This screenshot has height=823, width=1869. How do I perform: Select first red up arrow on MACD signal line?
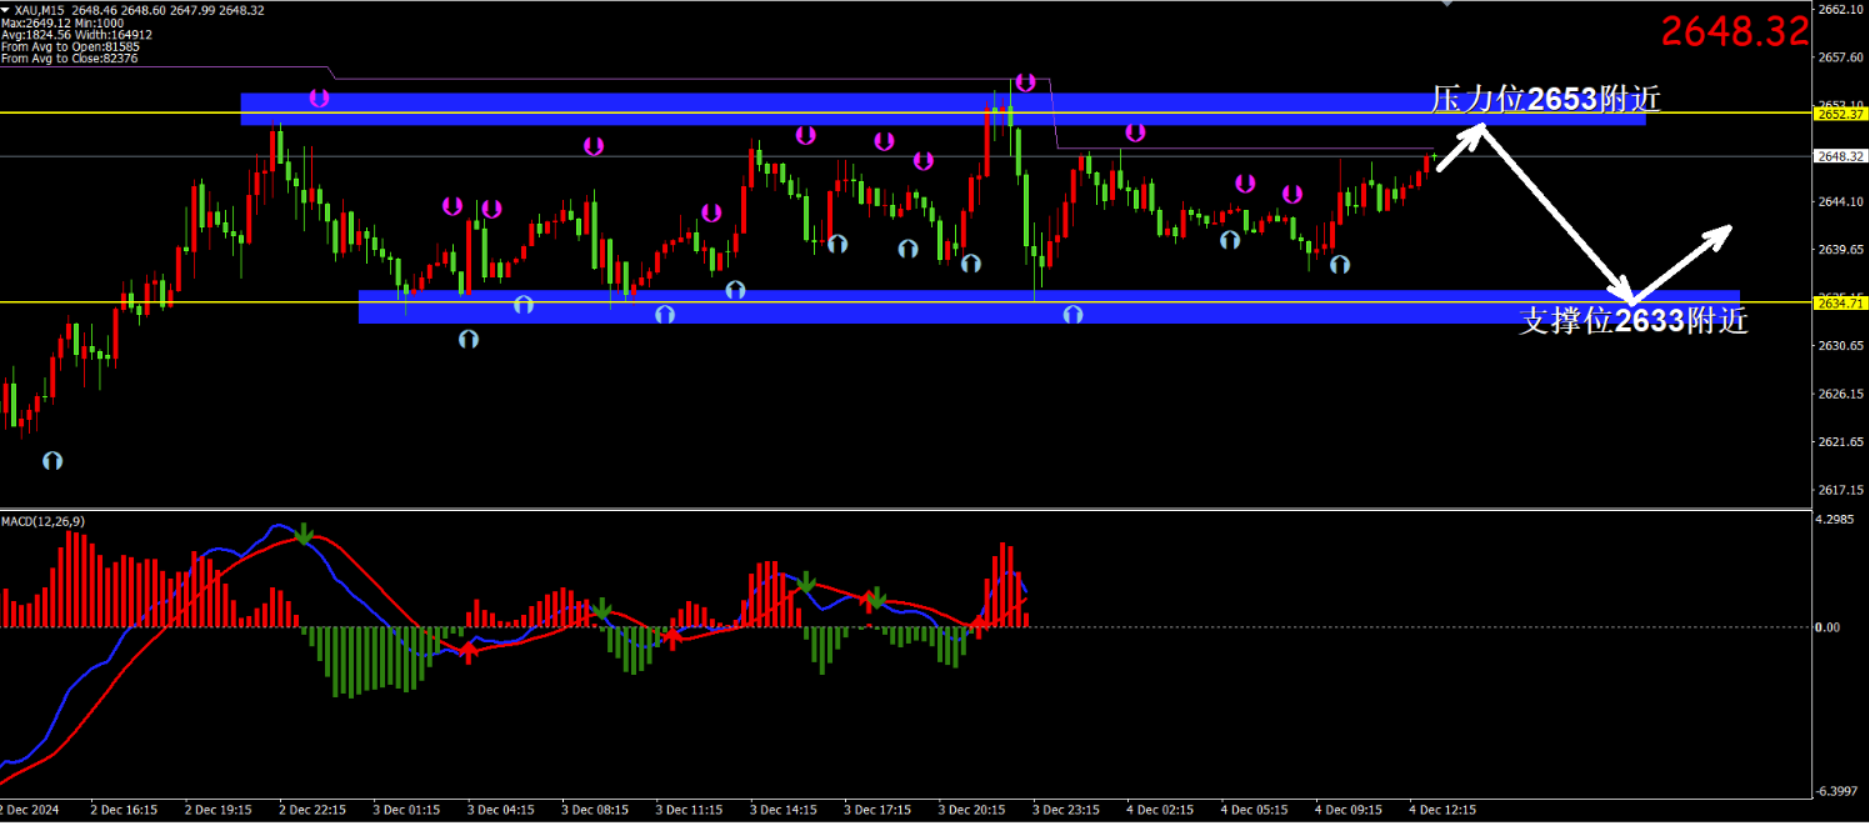coord(468,652)
